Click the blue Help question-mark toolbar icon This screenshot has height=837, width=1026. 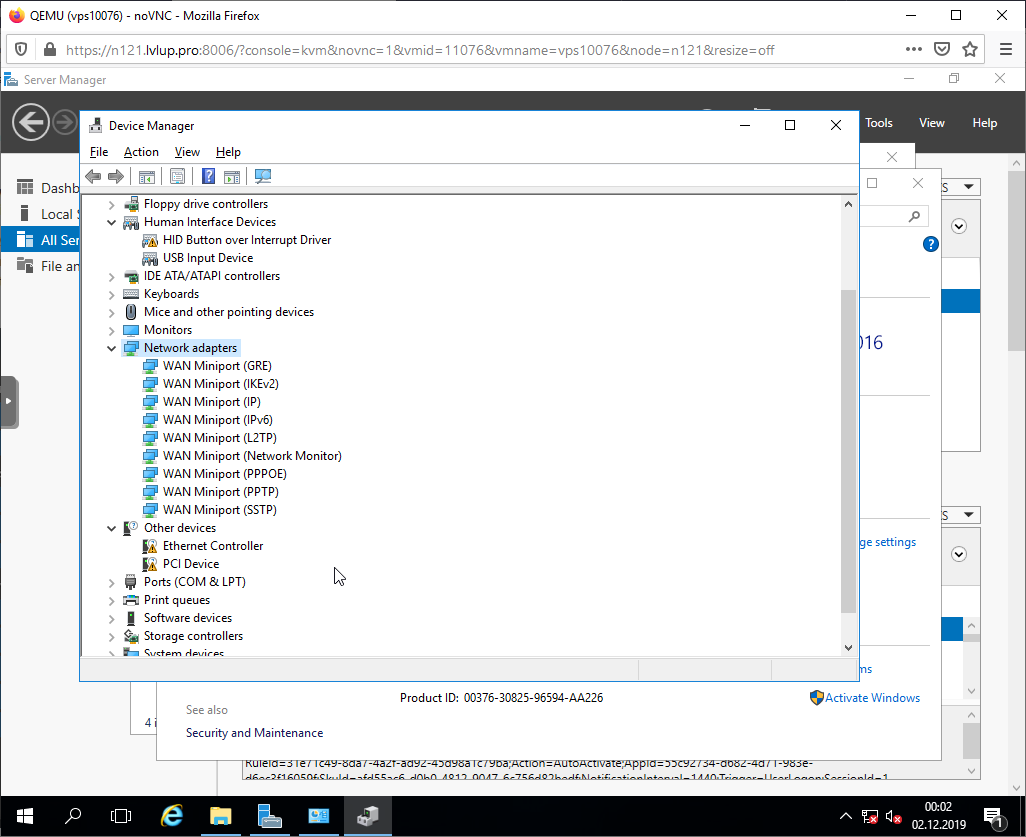click(208, 177)
